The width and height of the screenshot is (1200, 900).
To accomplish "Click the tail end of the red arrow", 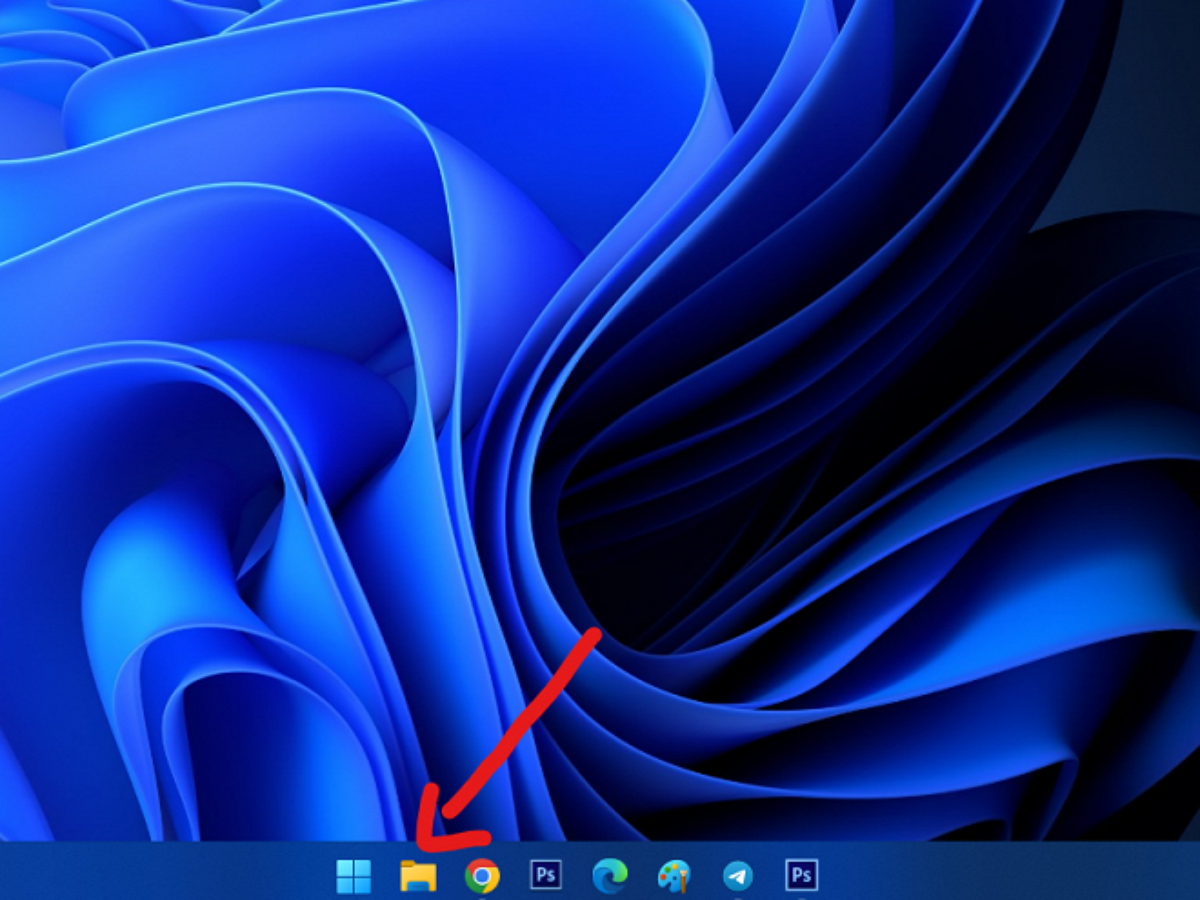I will point(596,632).
